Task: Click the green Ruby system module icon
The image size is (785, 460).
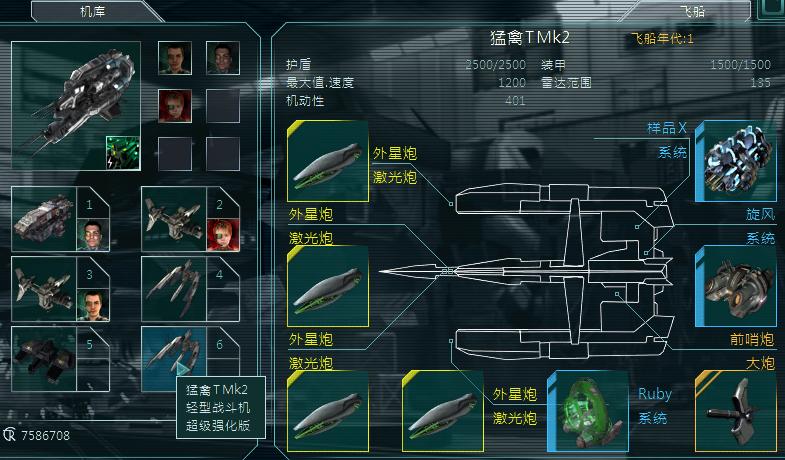Action: [588, 411]
